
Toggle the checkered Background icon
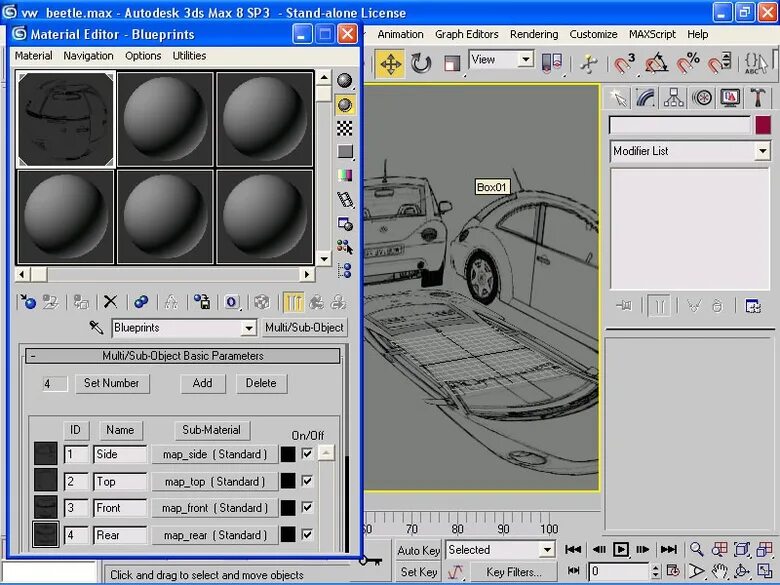click(345, 128)
